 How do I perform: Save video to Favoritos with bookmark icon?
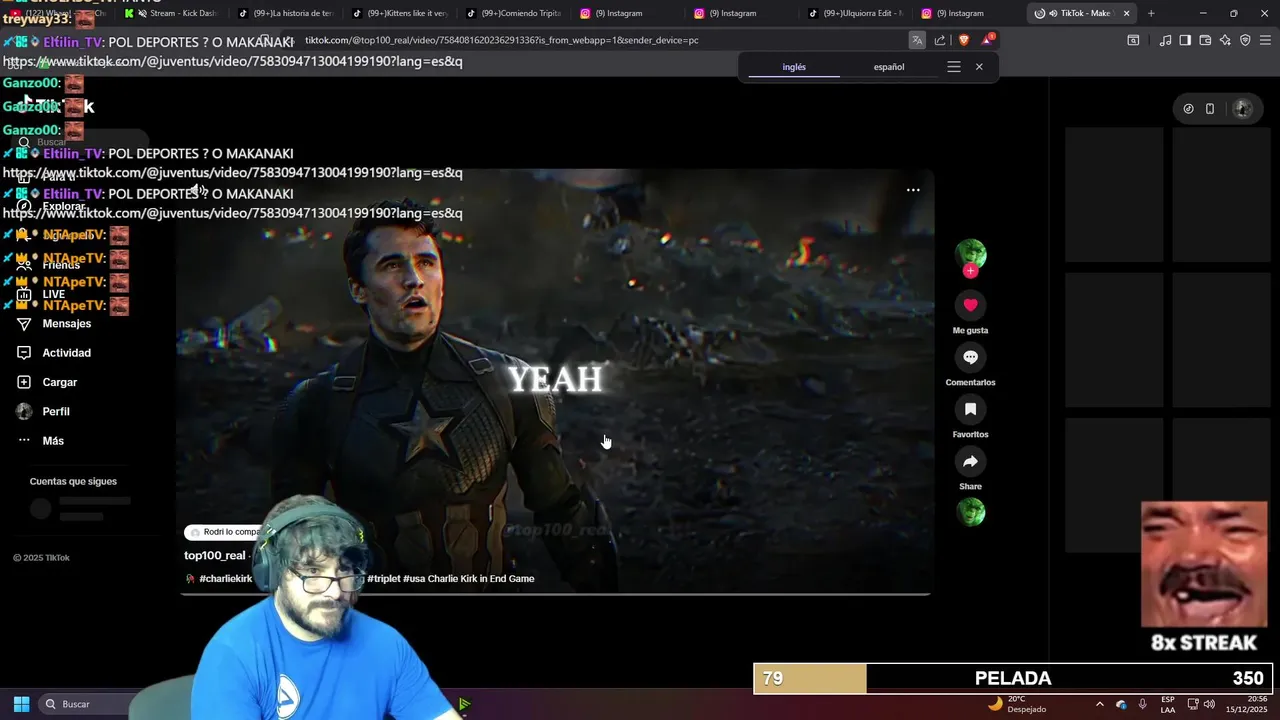pos(970,409)
